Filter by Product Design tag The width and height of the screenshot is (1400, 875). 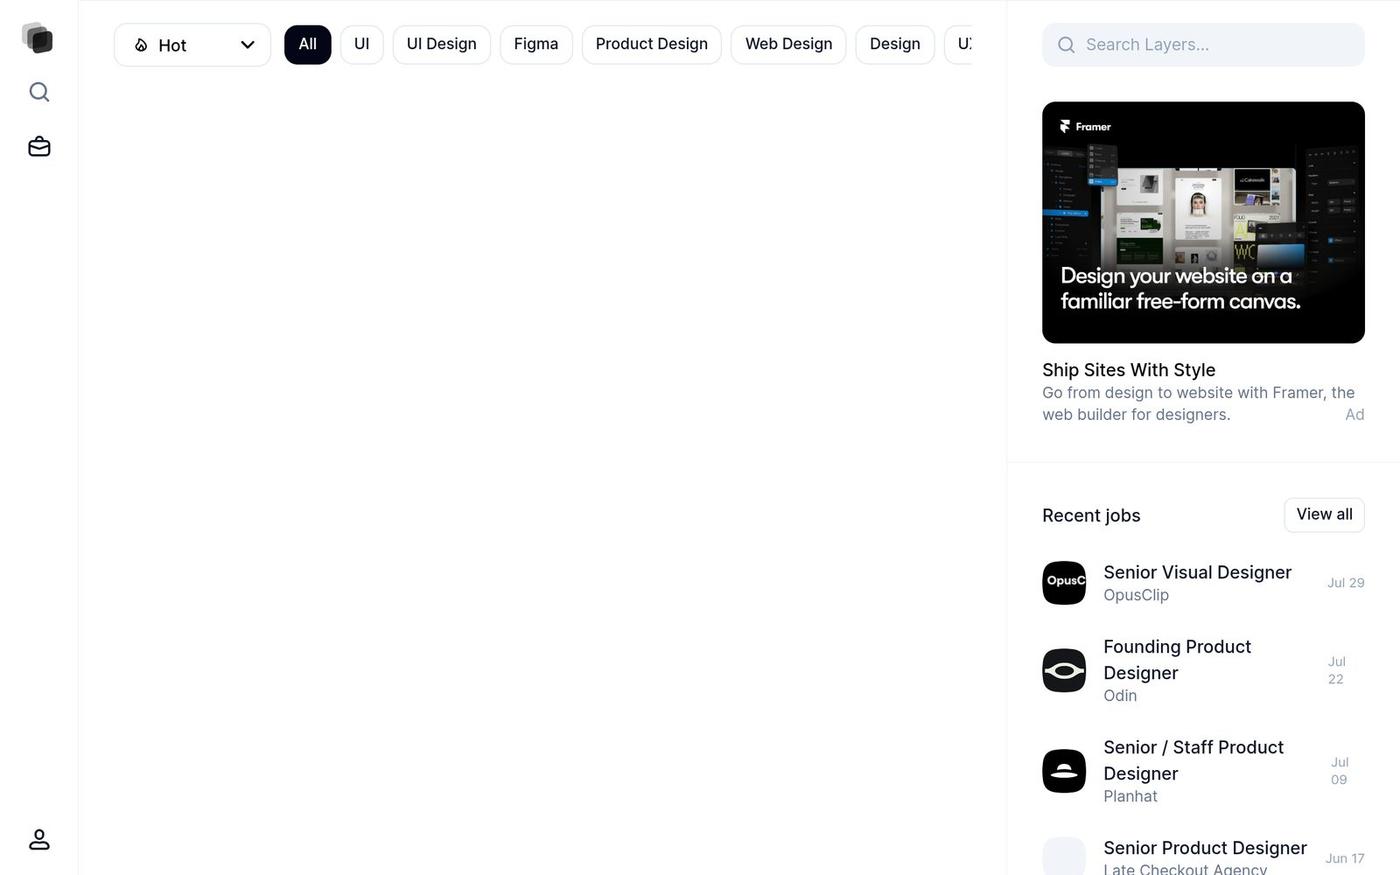[651, 45]
